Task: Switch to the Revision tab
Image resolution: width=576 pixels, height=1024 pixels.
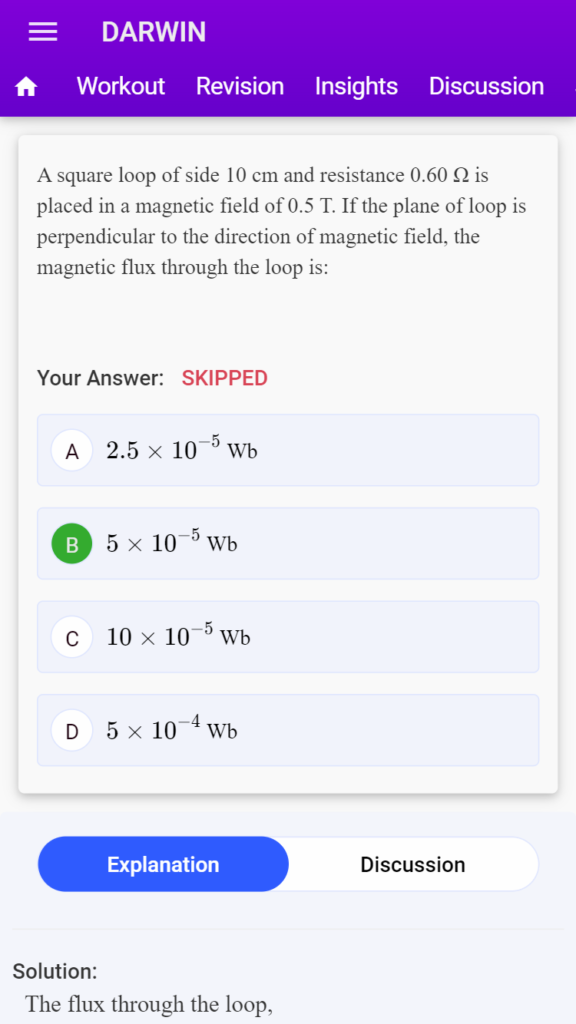Action: point(240,86)
